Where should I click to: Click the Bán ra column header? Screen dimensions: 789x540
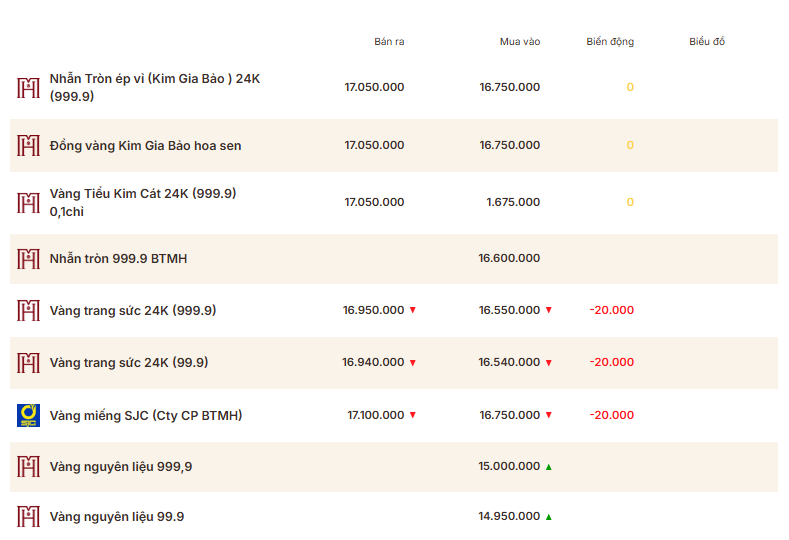tap(389, 42)
